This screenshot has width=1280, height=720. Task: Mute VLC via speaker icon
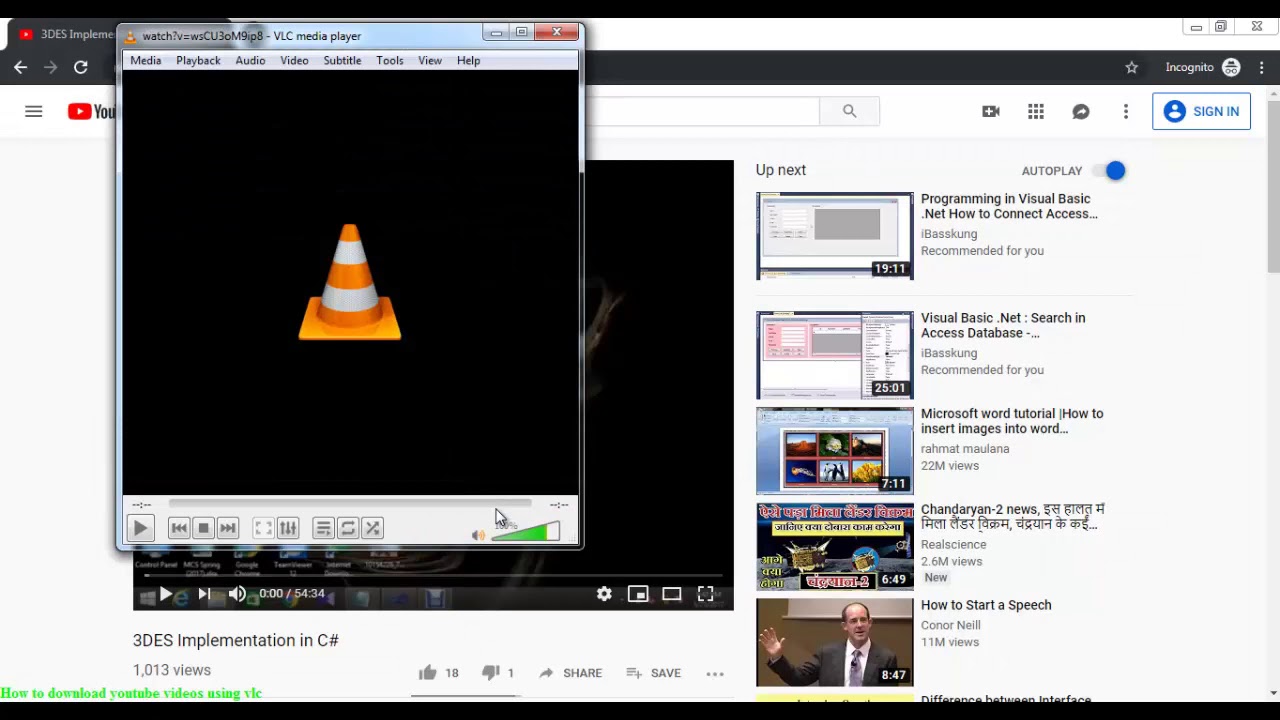coord(478,535)
